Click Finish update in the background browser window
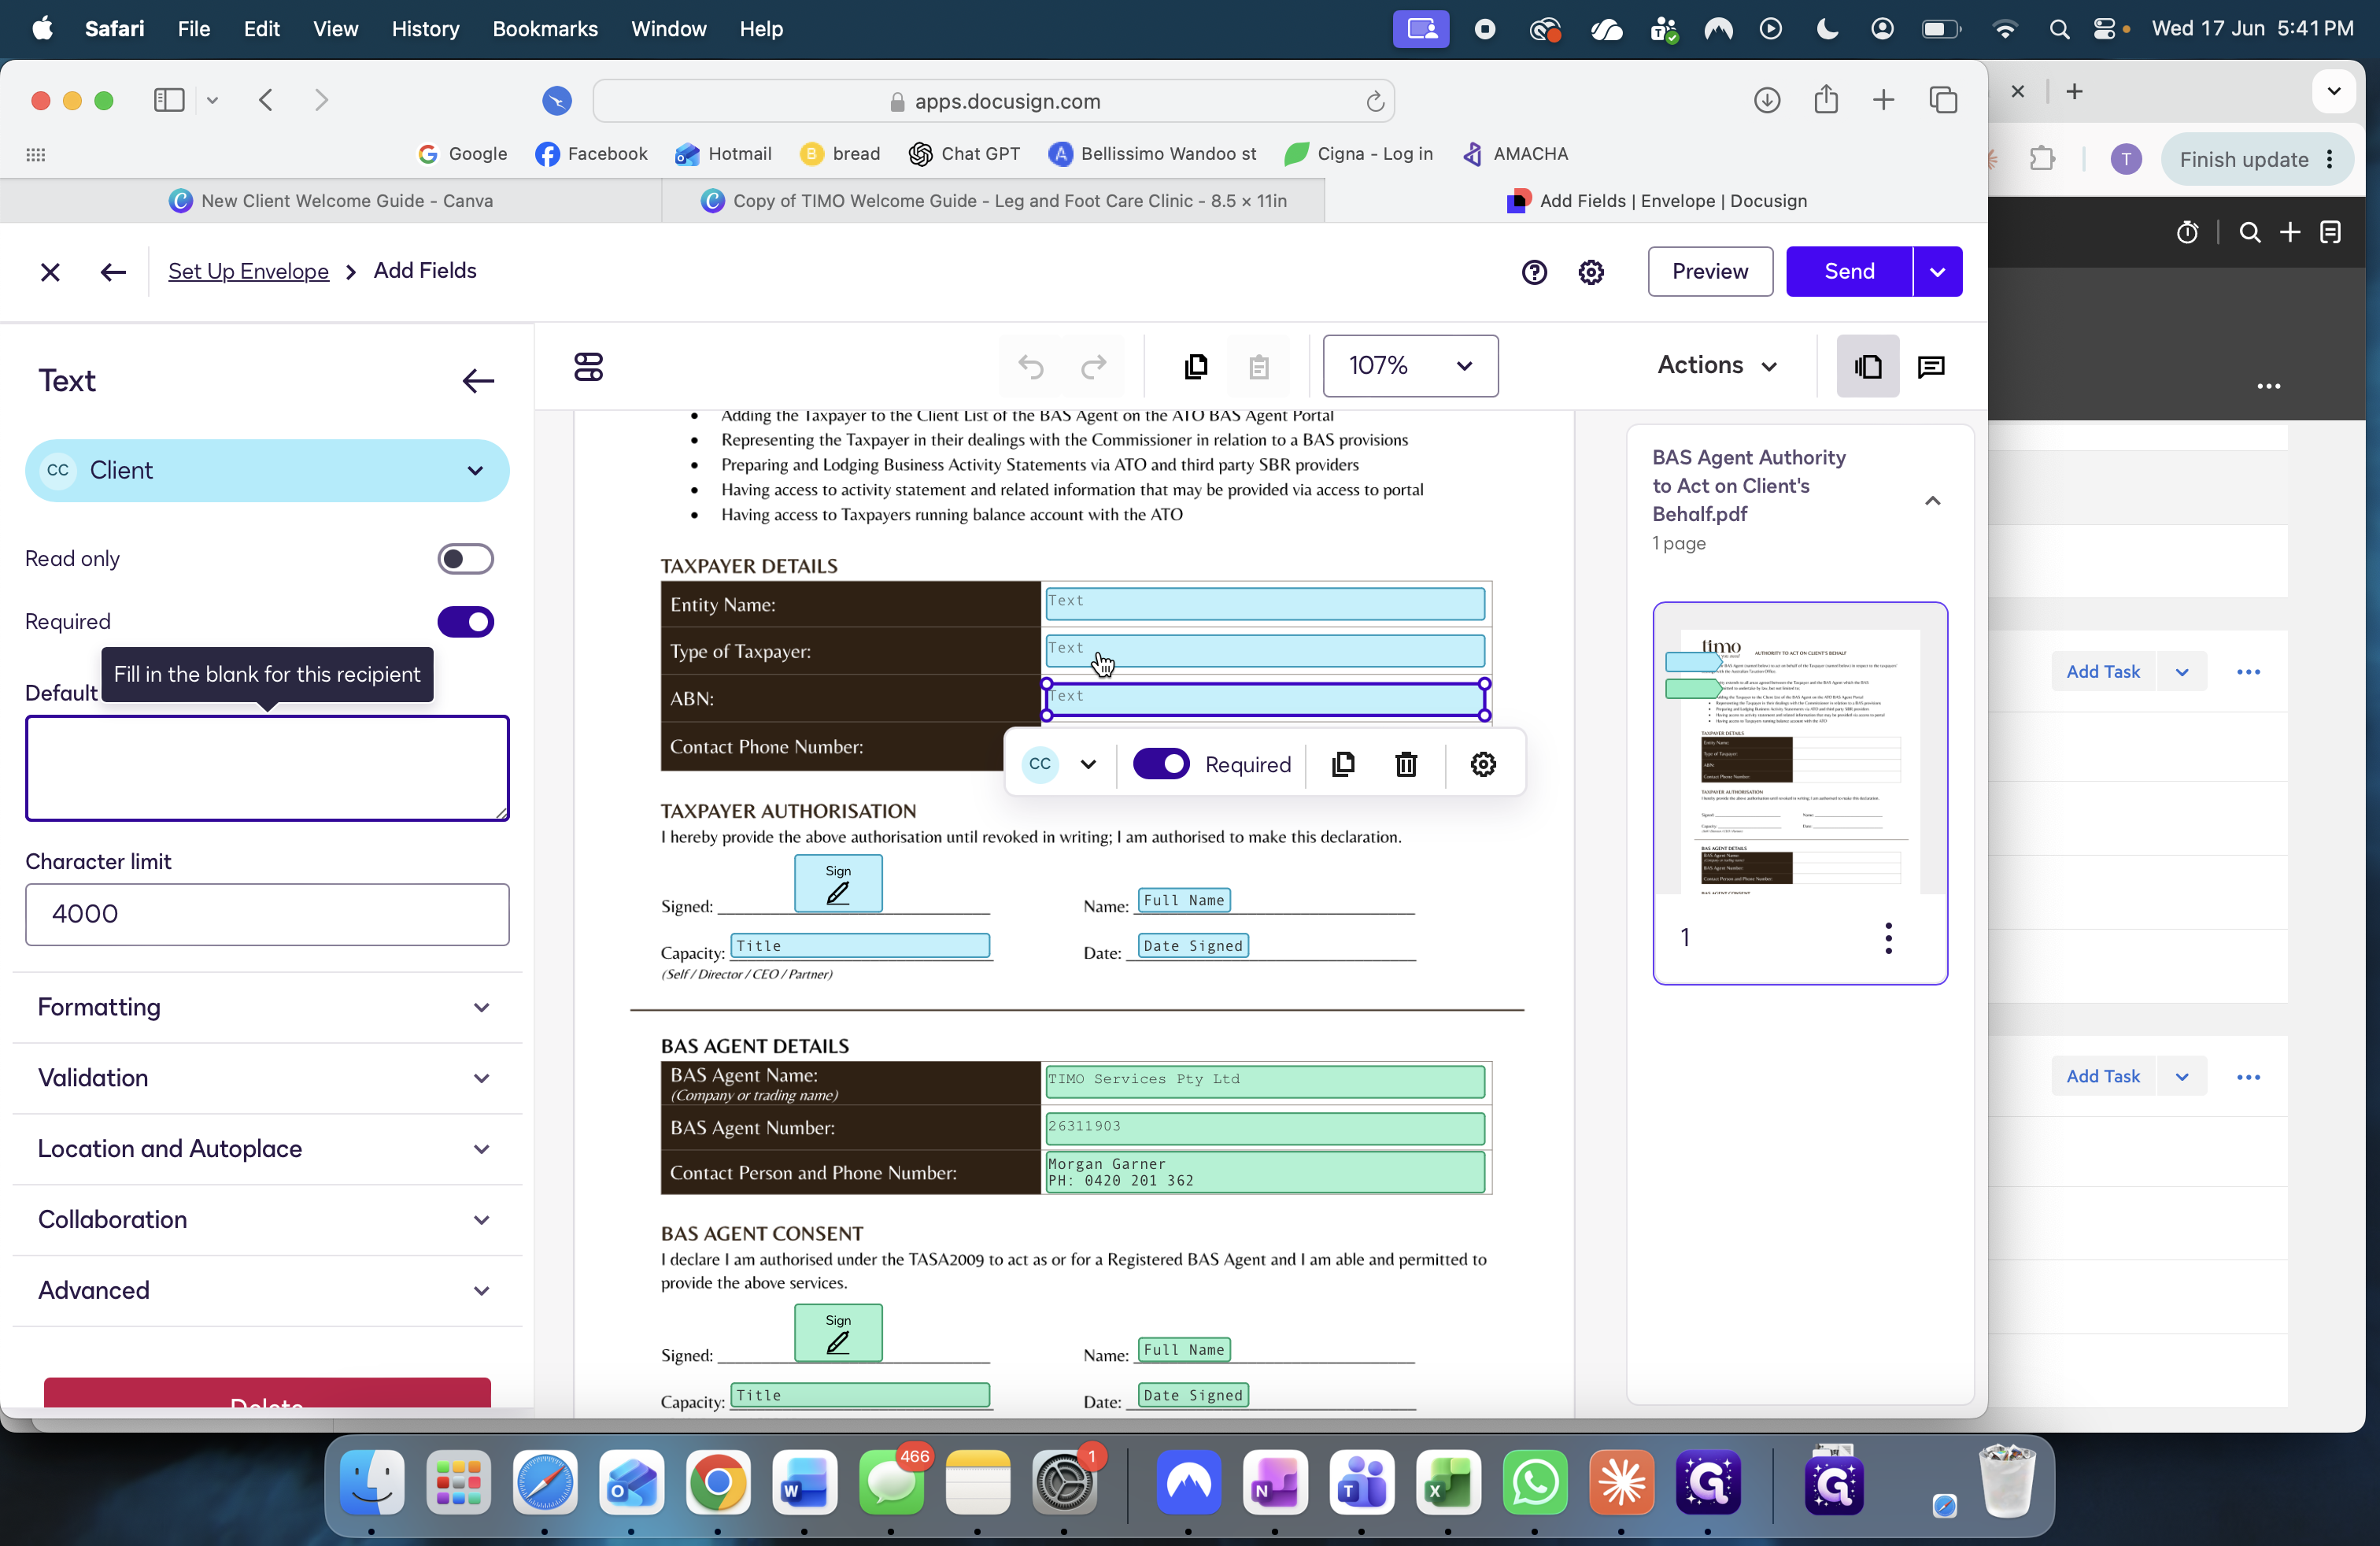This screenshot has width=2380, height=1546. pos(2257,160)
